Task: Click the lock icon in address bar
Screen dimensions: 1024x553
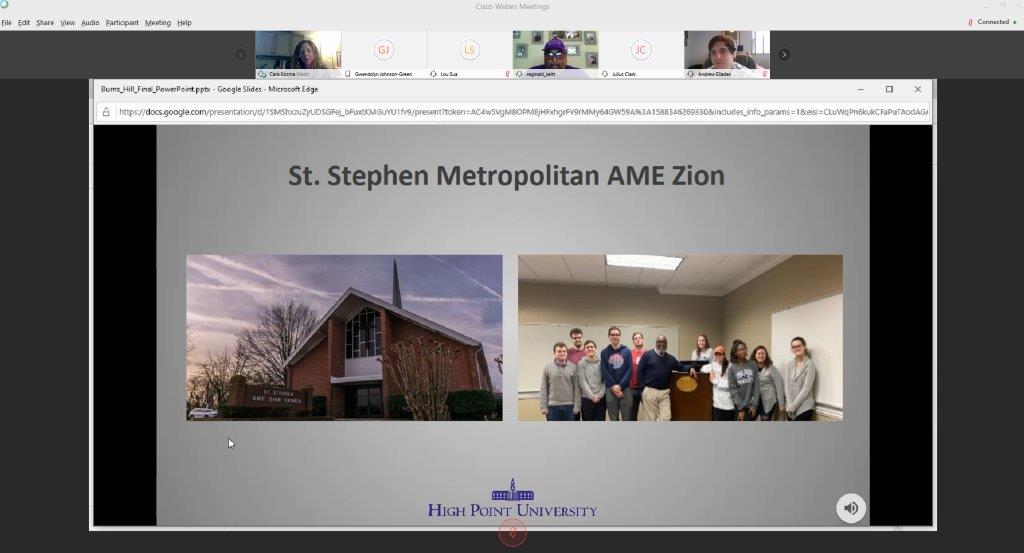Action: point(106,112)
